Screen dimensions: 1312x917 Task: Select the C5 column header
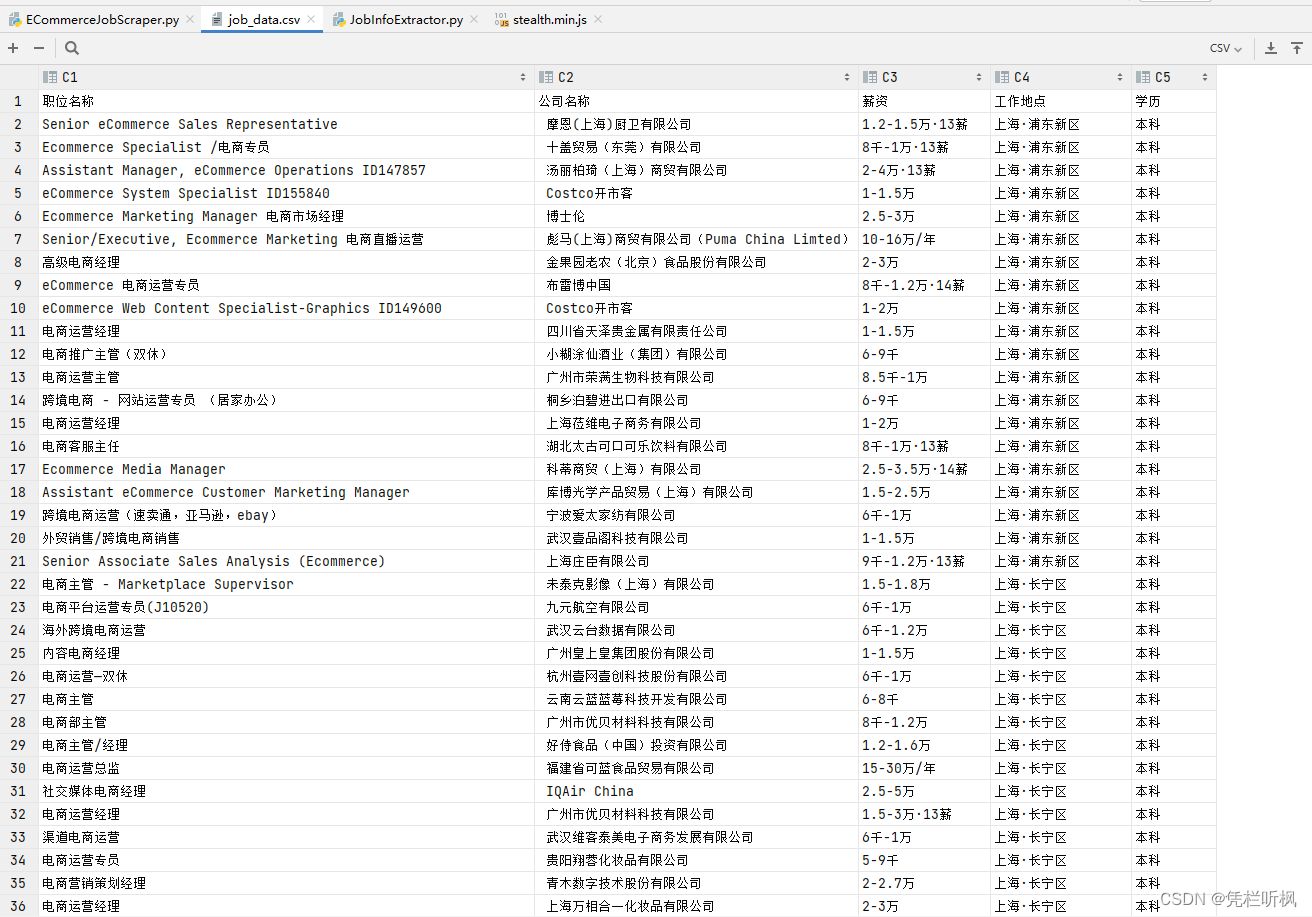pos(1174,77)
